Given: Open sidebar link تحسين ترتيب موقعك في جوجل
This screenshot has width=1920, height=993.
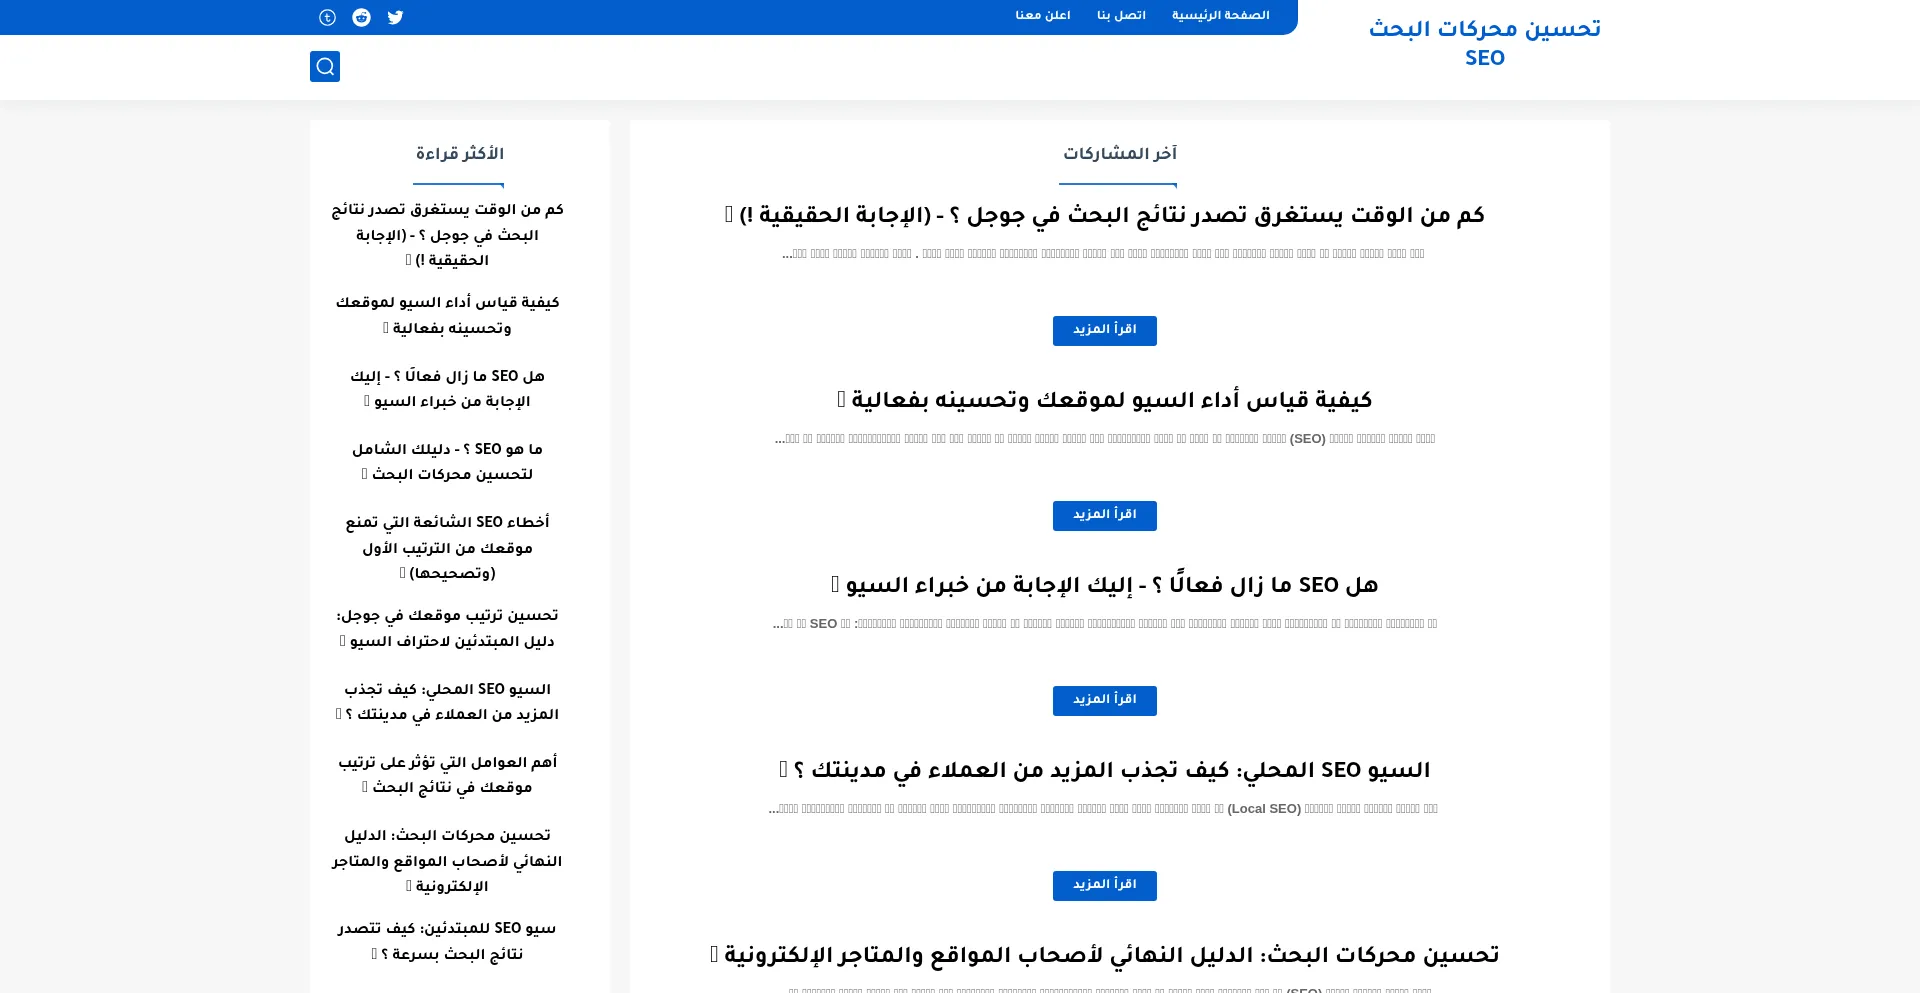Looking at the screenshot, I should click(x=447, y=628).
